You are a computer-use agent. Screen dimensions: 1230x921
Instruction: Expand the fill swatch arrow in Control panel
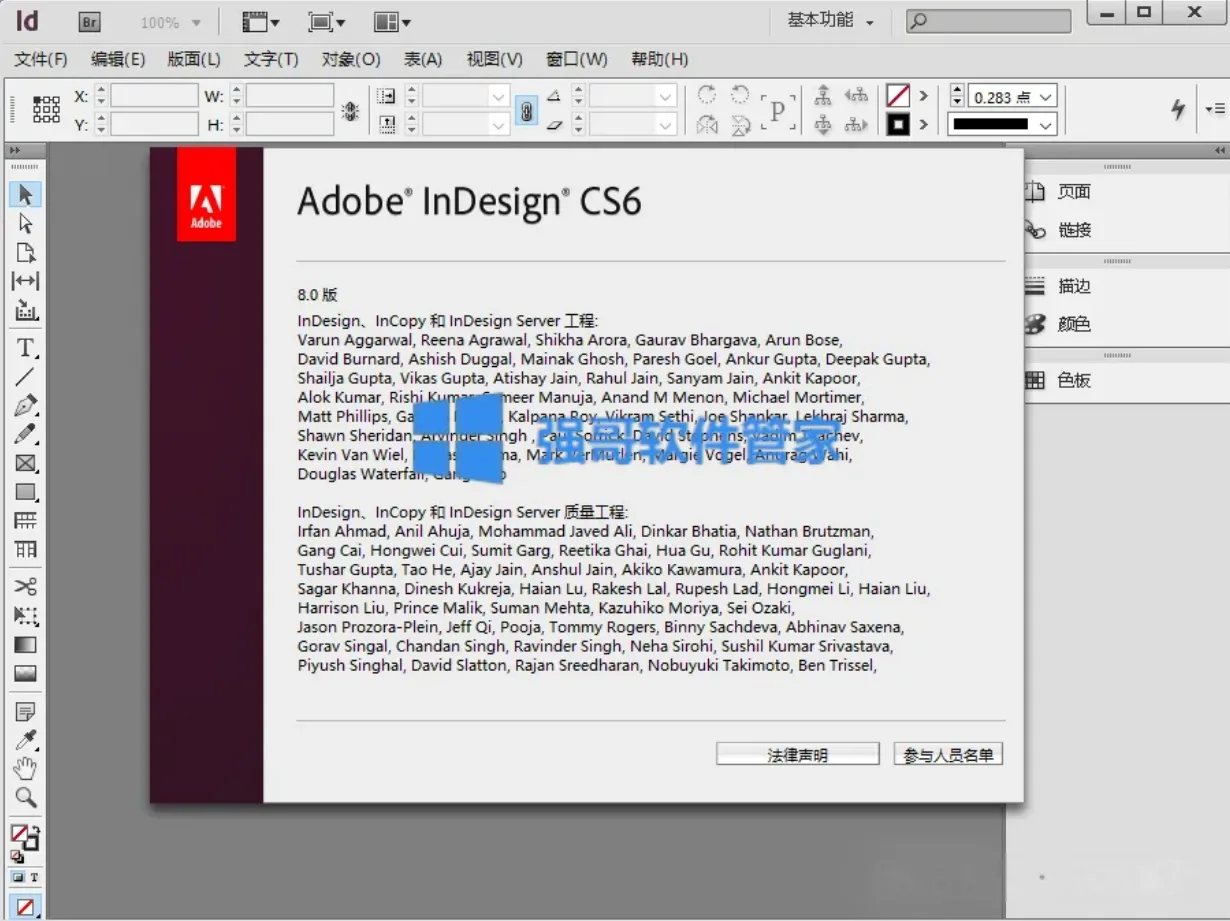(x=923, y=96)
